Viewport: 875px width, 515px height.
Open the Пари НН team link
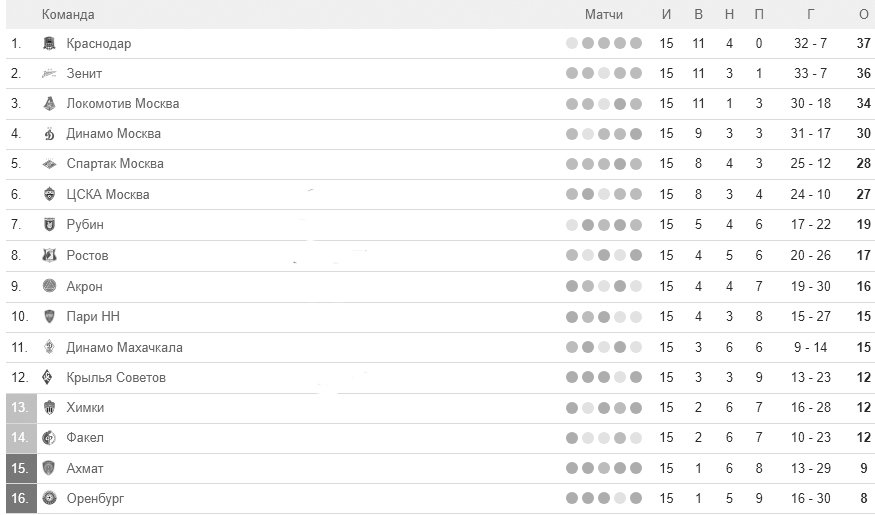point(93,316)
